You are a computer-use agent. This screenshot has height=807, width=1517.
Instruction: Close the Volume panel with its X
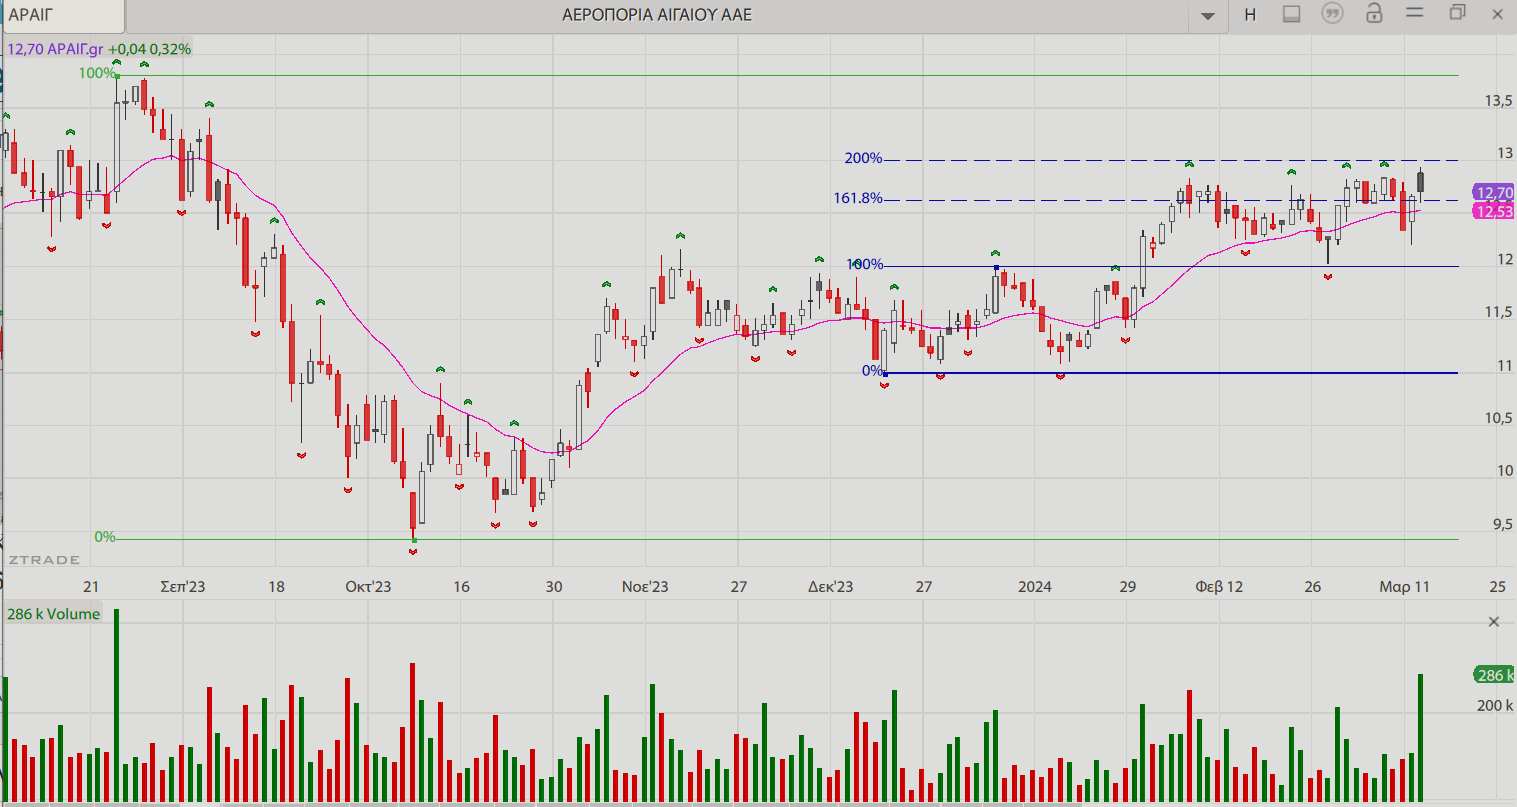point(1494,622)
